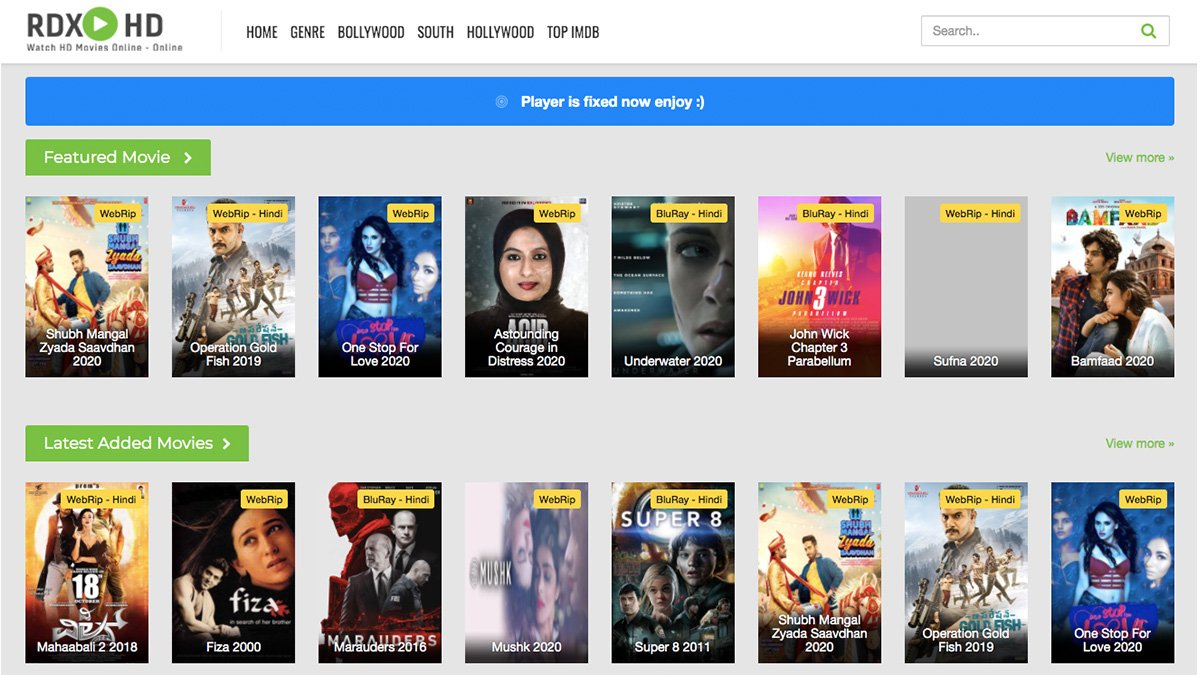
Task: Open Shubh Mangal Zyada Saavdhan in Latest Added
Action: (x=820, y=573)
